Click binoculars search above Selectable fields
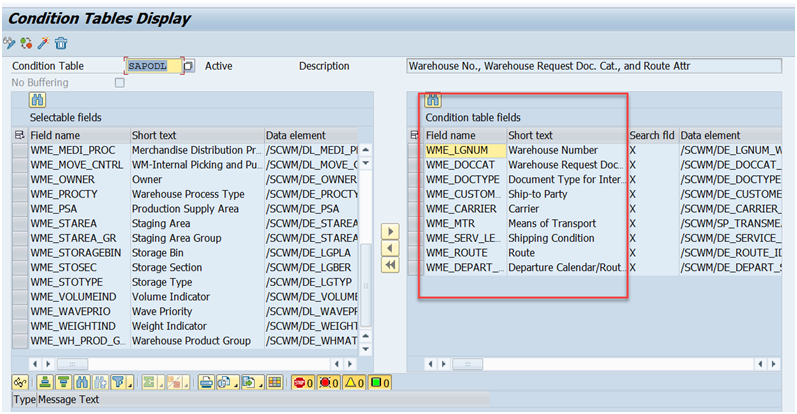The image size is (797, 414). [37, 100]
